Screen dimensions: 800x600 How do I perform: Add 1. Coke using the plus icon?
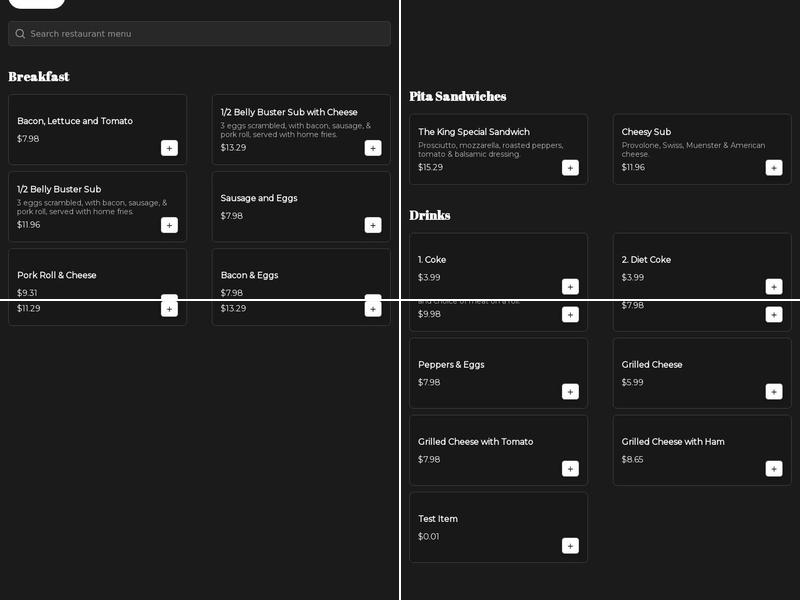570,286
